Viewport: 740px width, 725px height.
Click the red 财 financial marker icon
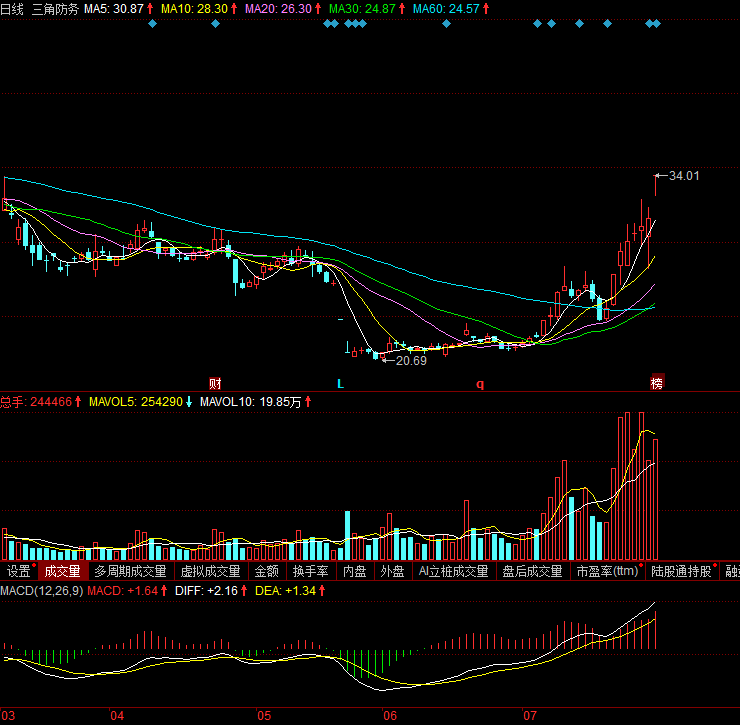tap(215, 383)
